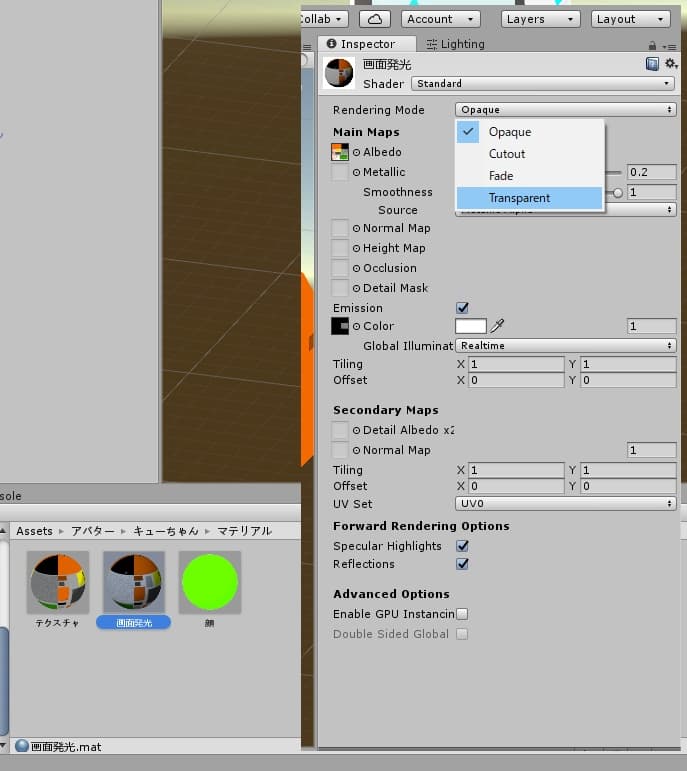Open the material help book icon

[652, 64]
